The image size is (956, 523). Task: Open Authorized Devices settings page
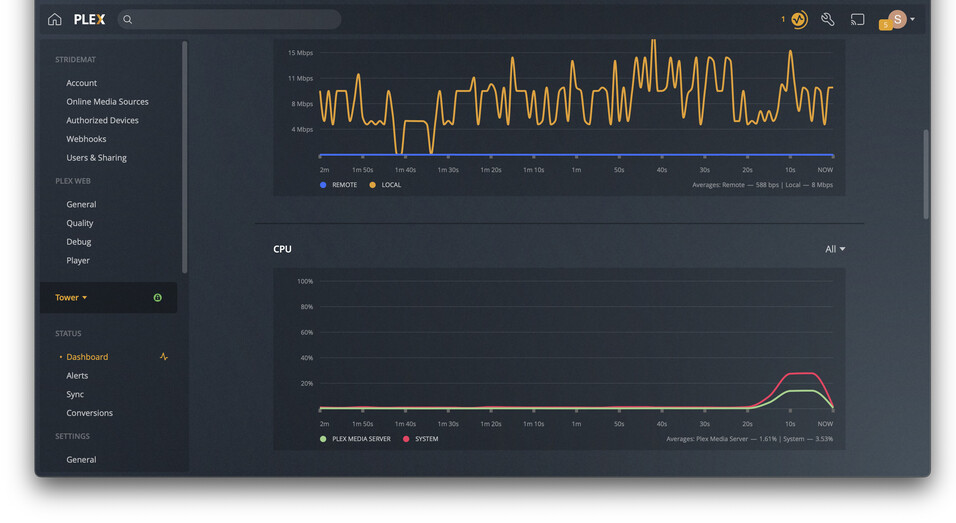coord(102,120)
